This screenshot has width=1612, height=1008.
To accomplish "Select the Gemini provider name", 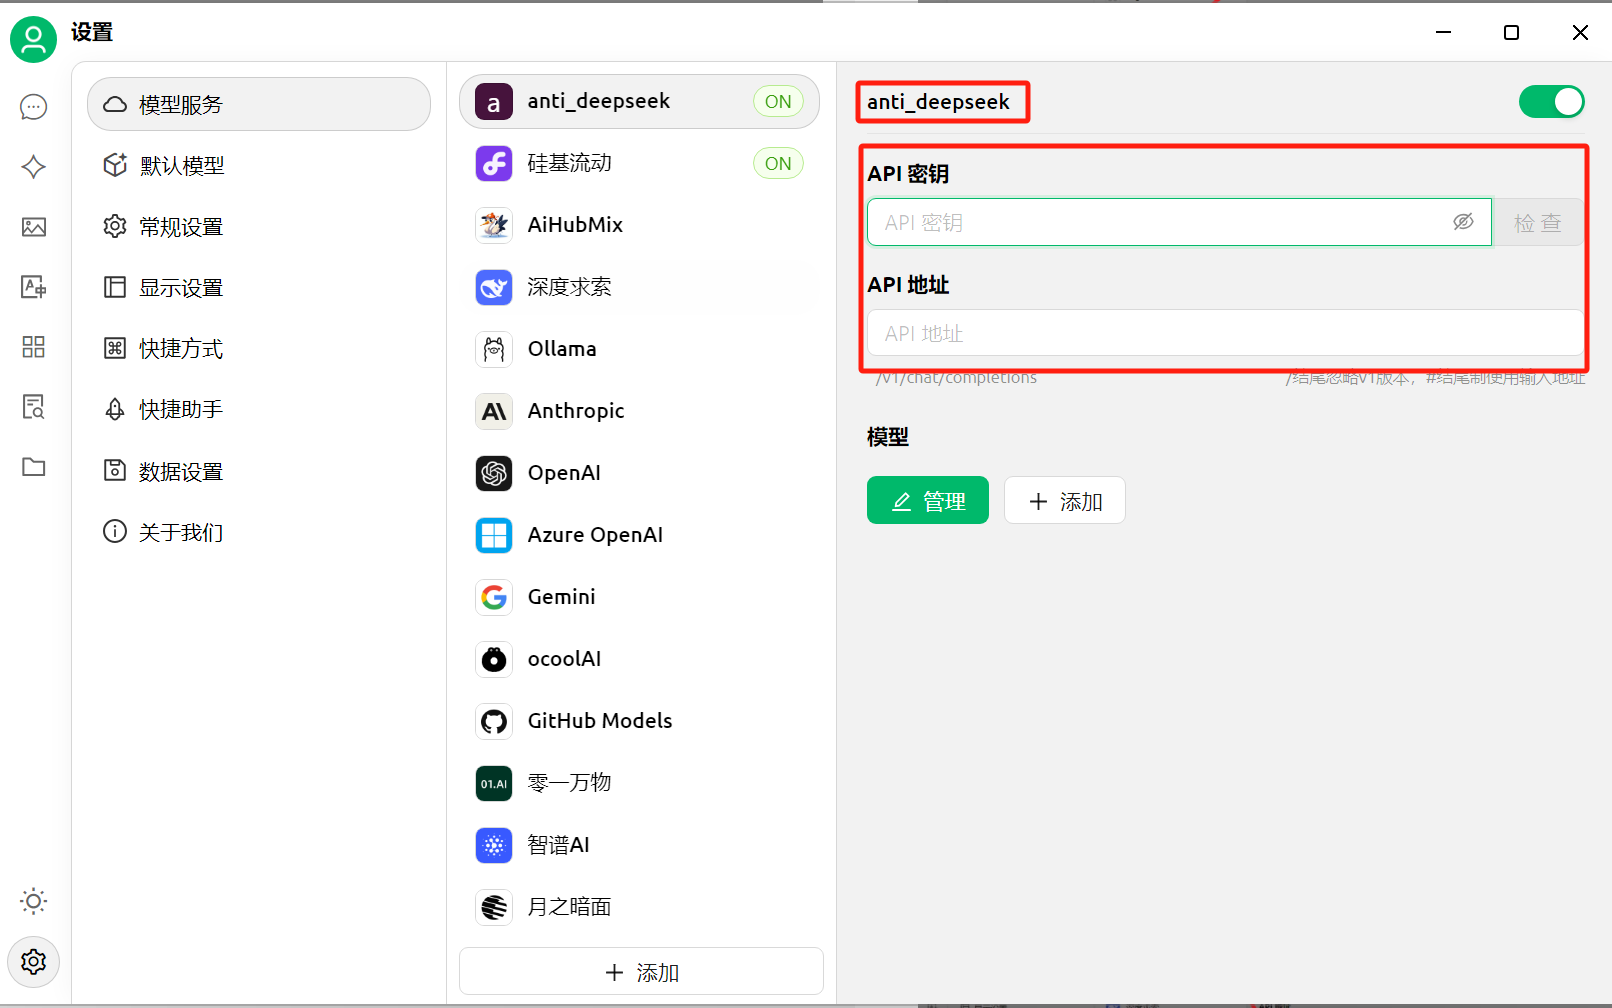I will coord(562,597).
